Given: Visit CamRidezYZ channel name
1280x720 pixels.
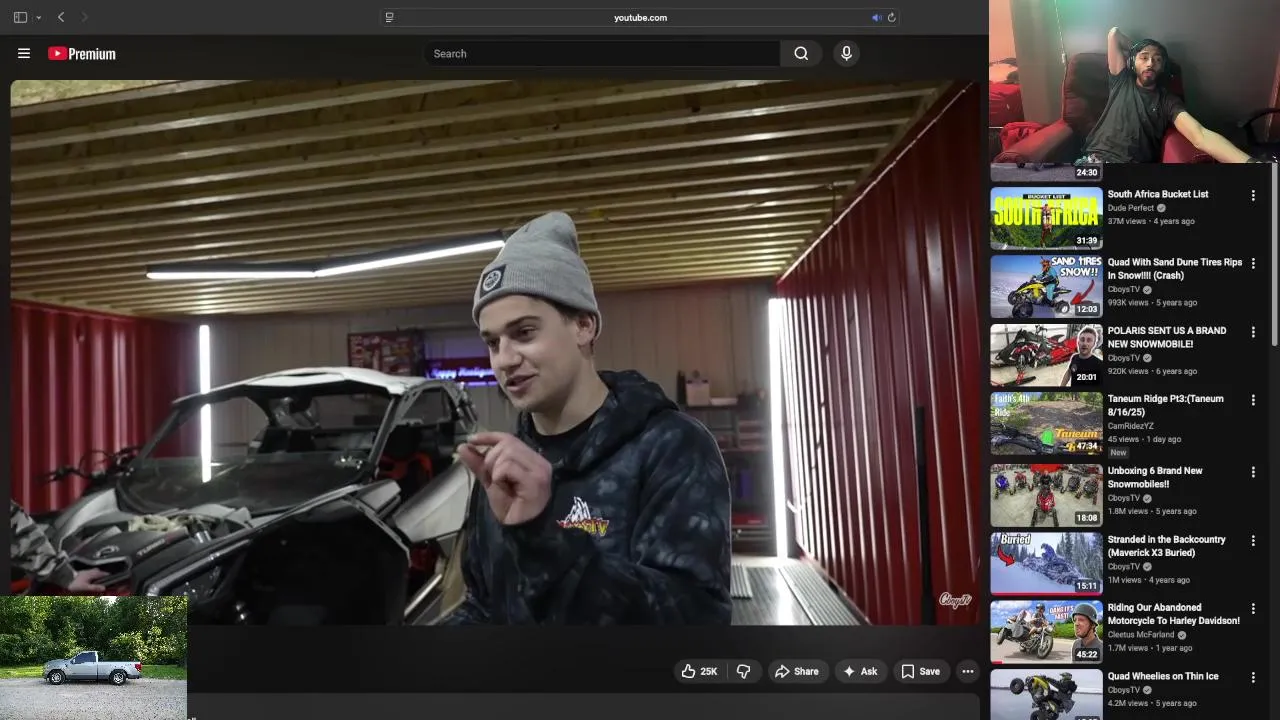Looking at the screenshot, I should (1131, 426).
